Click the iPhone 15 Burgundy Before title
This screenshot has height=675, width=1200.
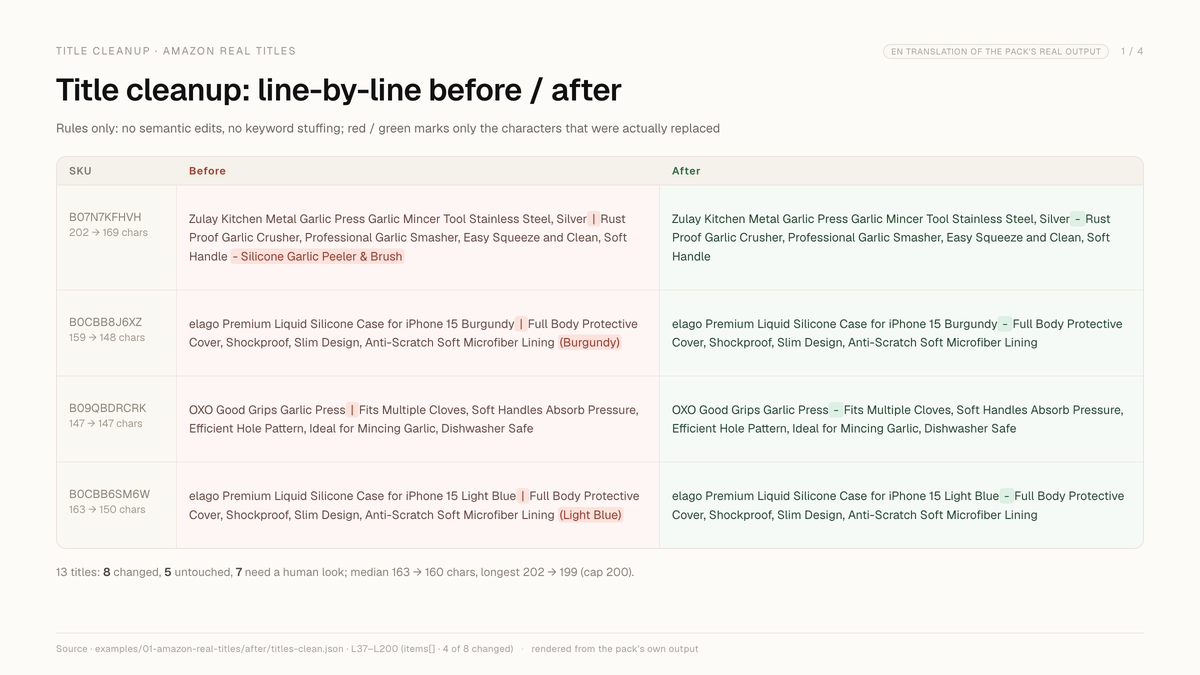[413, 333]
